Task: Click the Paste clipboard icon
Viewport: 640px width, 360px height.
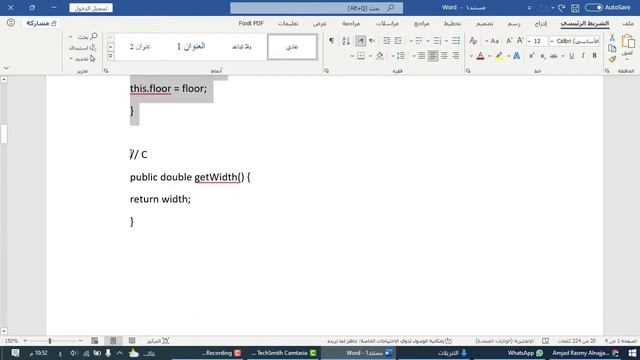Action: pyautogui.click(x=628, y=41)
